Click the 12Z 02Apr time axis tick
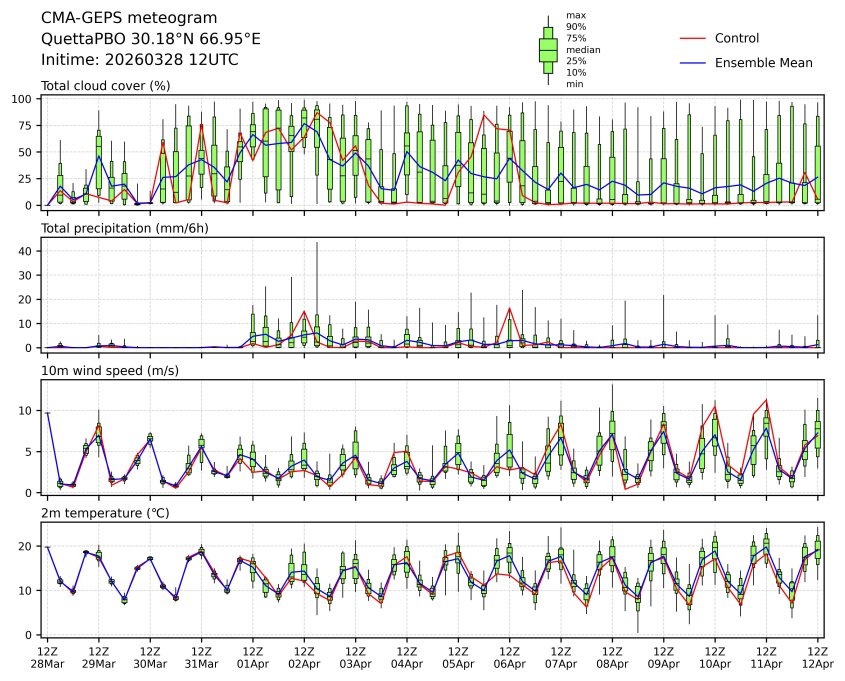The width and height of the screenshot is (845, 681). coord(304,656)
